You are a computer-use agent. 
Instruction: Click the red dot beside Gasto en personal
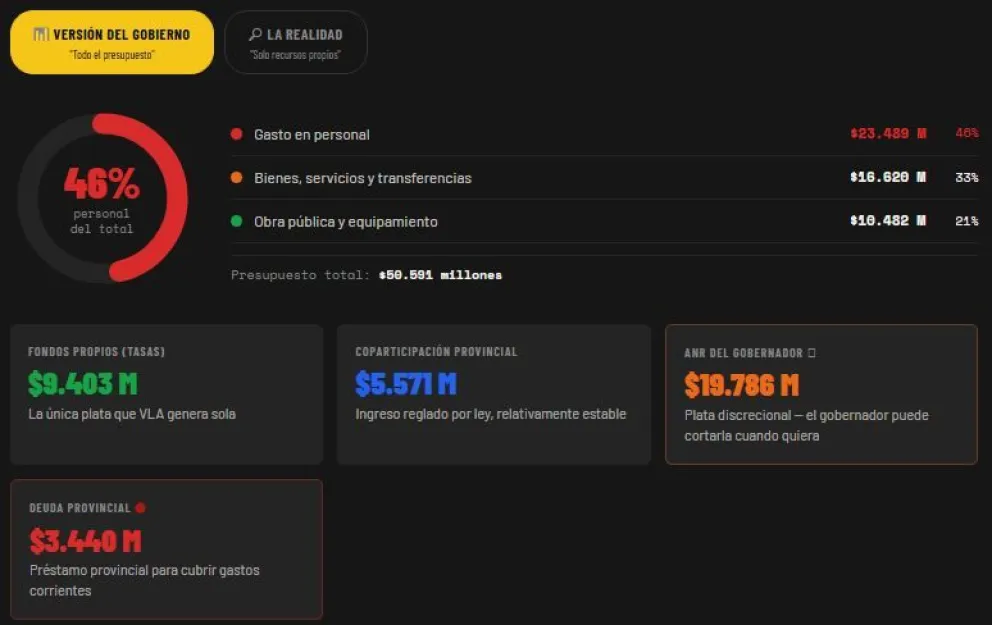click(x=236, y=134)
